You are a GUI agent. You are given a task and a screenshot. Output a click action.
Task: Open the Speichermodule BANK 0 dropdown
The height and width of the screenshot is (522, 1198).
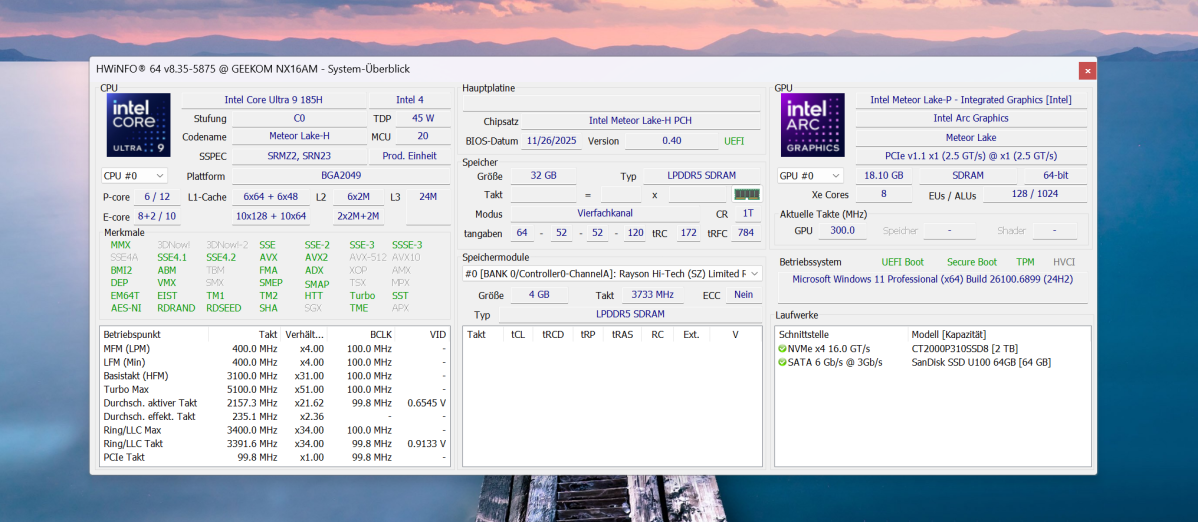(613, 274)
